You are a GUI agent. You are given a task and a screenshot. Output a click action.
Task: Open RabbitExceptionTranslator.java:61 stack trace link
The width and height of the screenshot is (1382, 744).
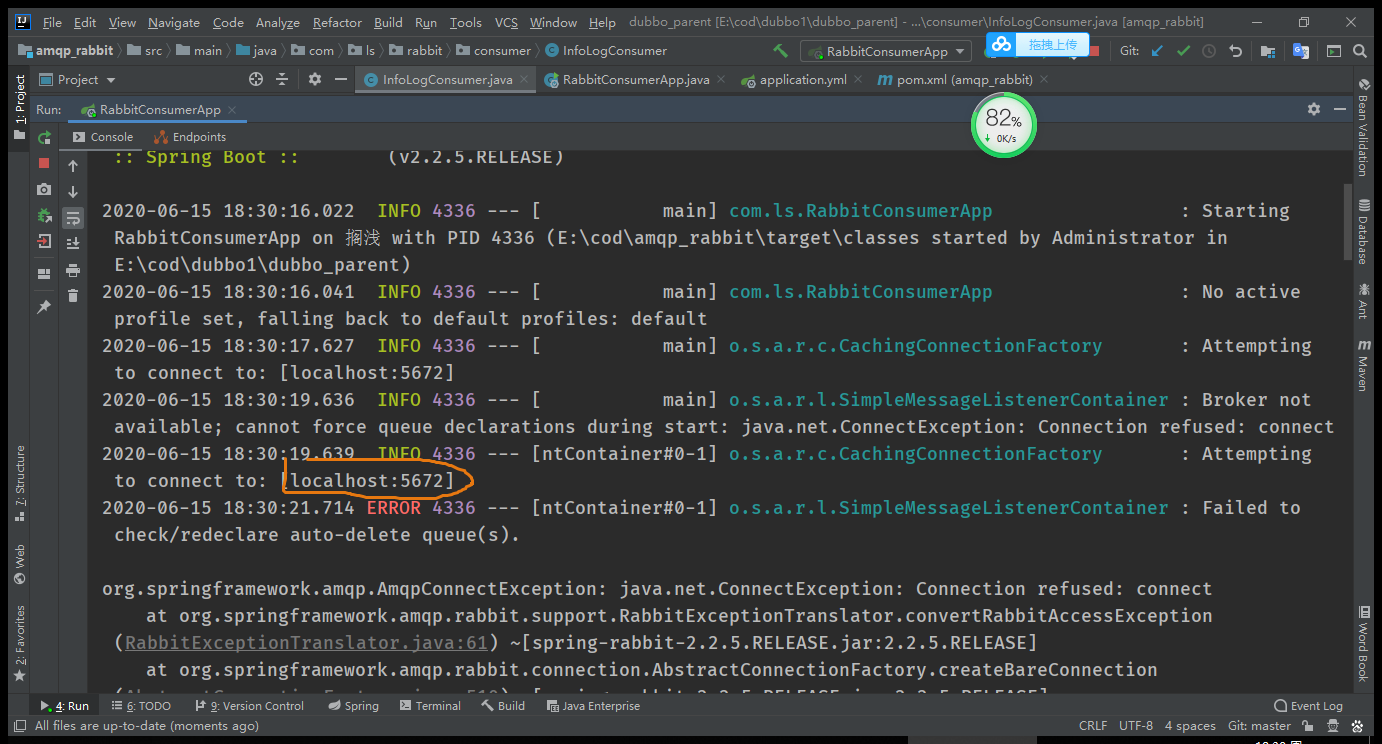(x=306, y=643)
